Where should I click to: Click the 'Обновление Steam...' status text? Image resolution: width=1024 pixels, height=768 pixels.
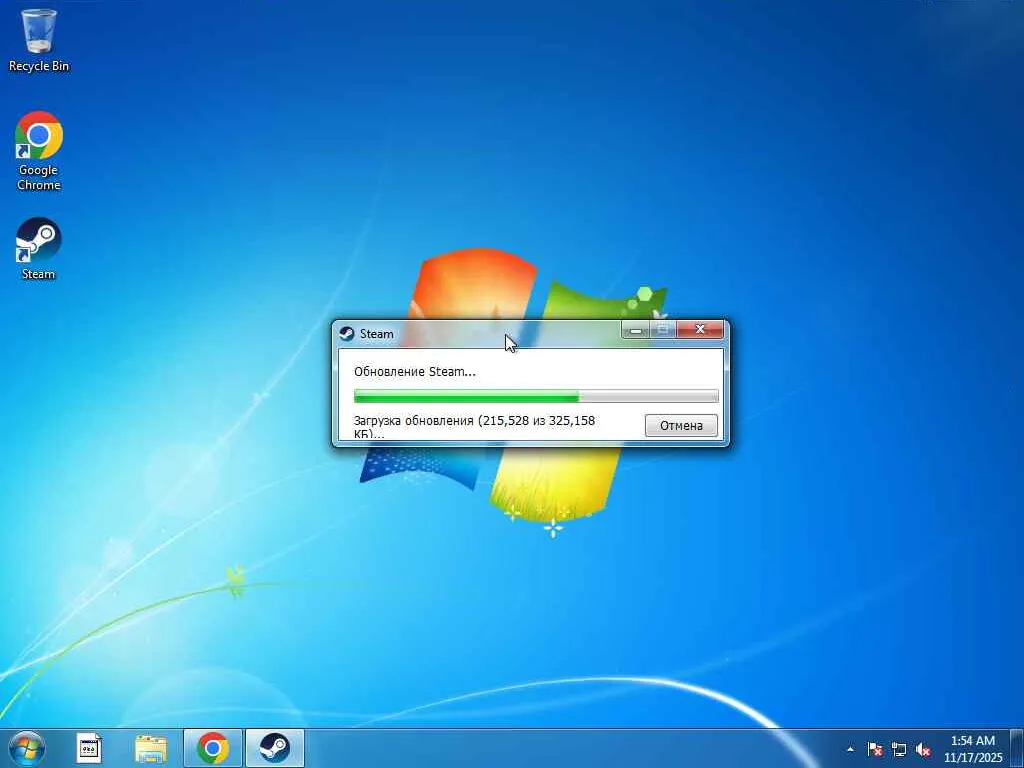(415, 372)
